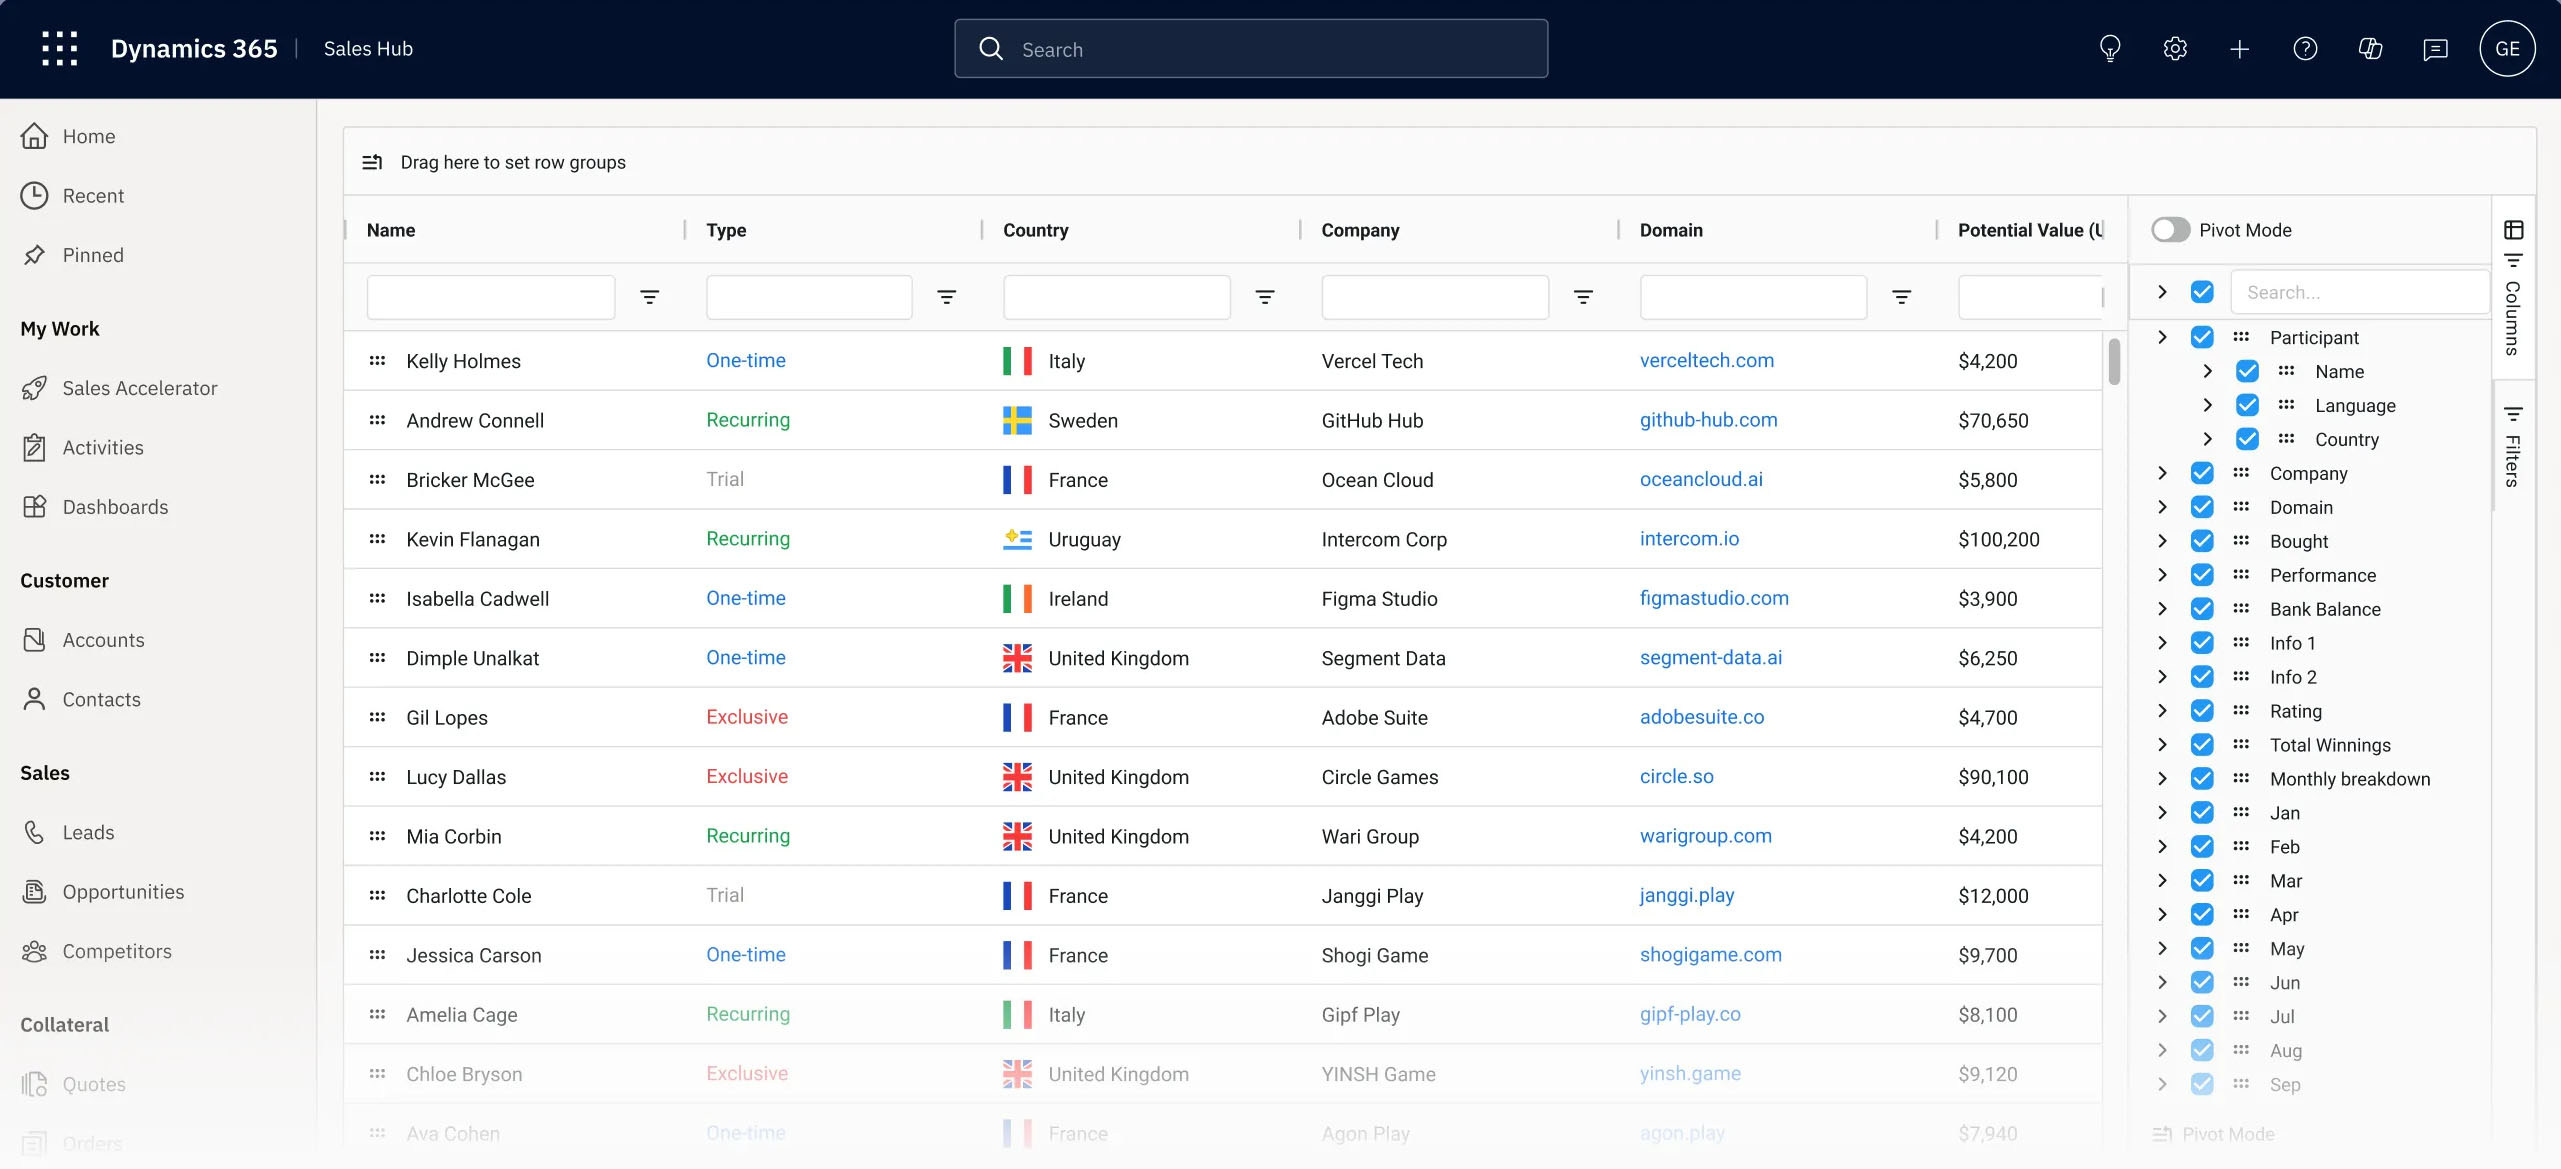Screen dimensions: 2561x1169
Task: Open the app launcher grid icon
Action: tap(59, 48)
